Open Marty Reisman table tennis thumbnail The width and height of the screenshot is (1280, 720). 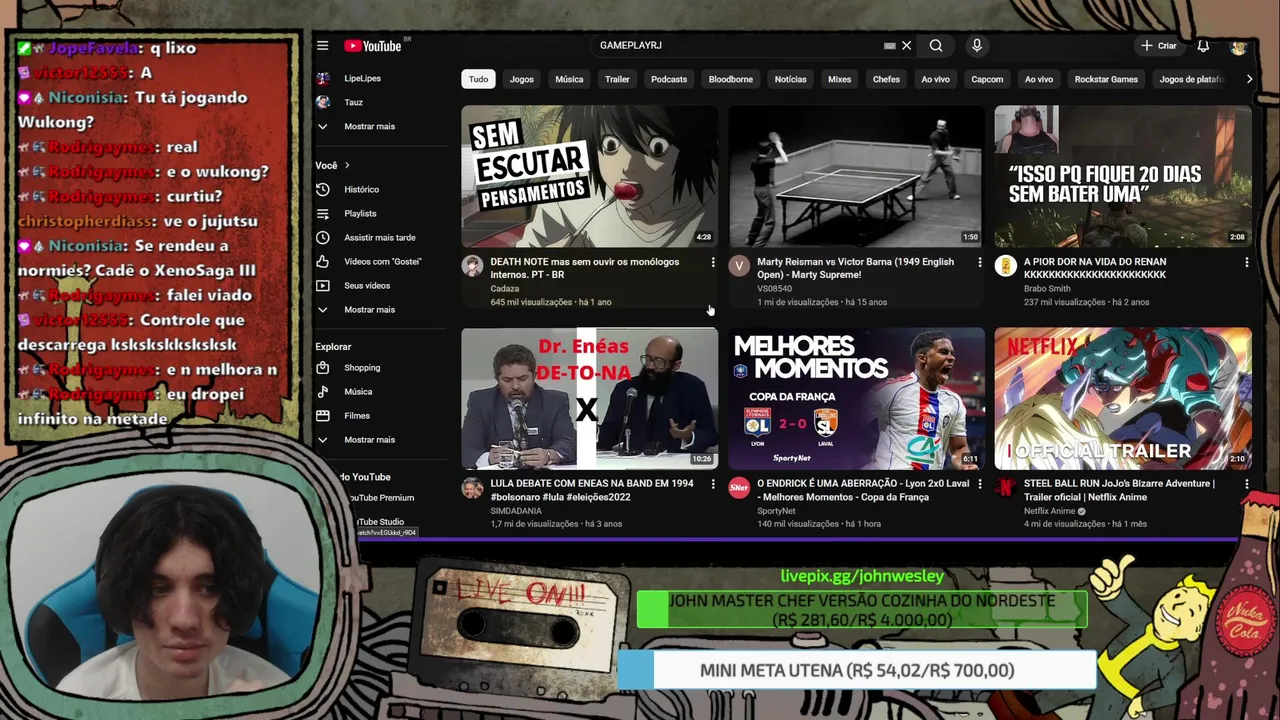[856, 176]
